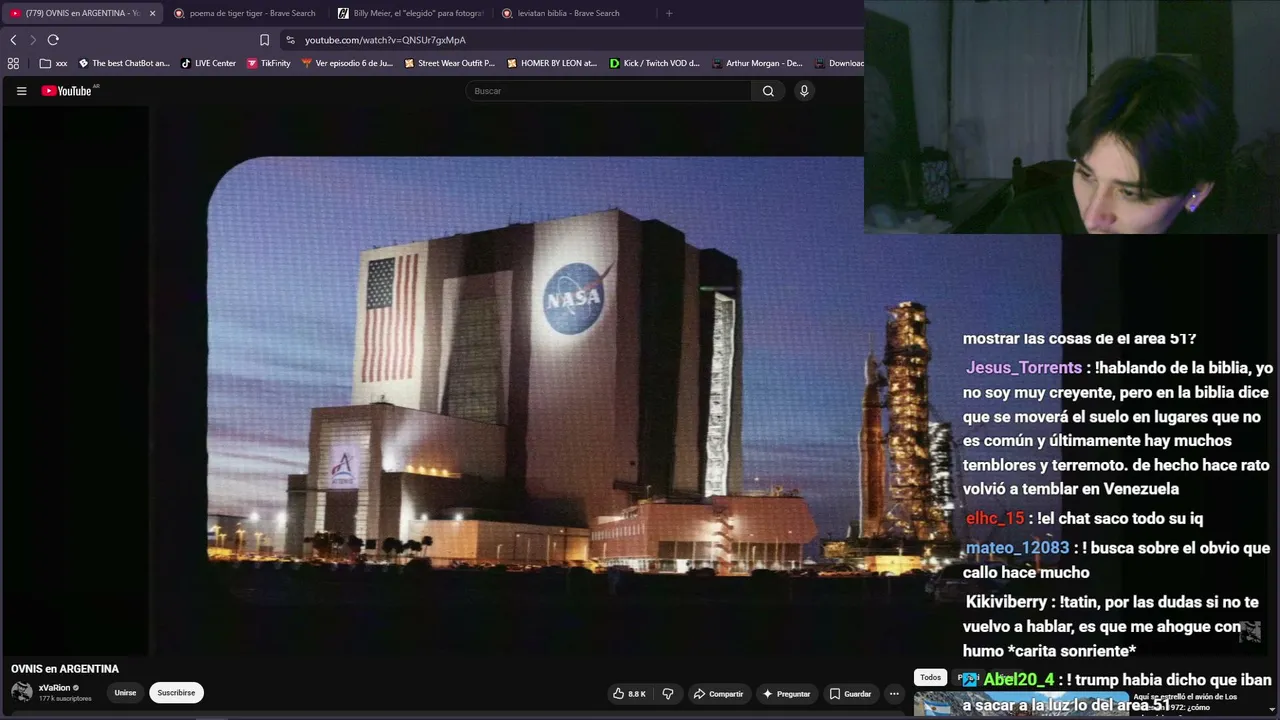Open 'Ver episodio 6 de Ju...' bookmark
This screenshot has width=1280, height=720.
347,63
